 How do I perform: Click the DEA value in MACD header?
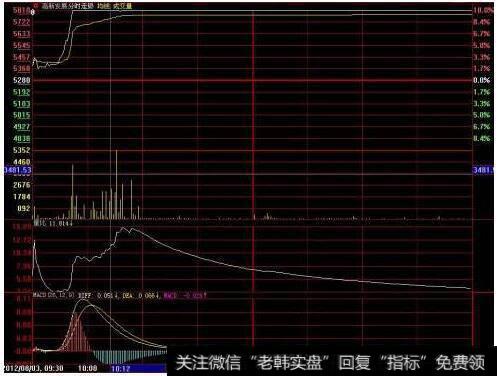(142, 295)
